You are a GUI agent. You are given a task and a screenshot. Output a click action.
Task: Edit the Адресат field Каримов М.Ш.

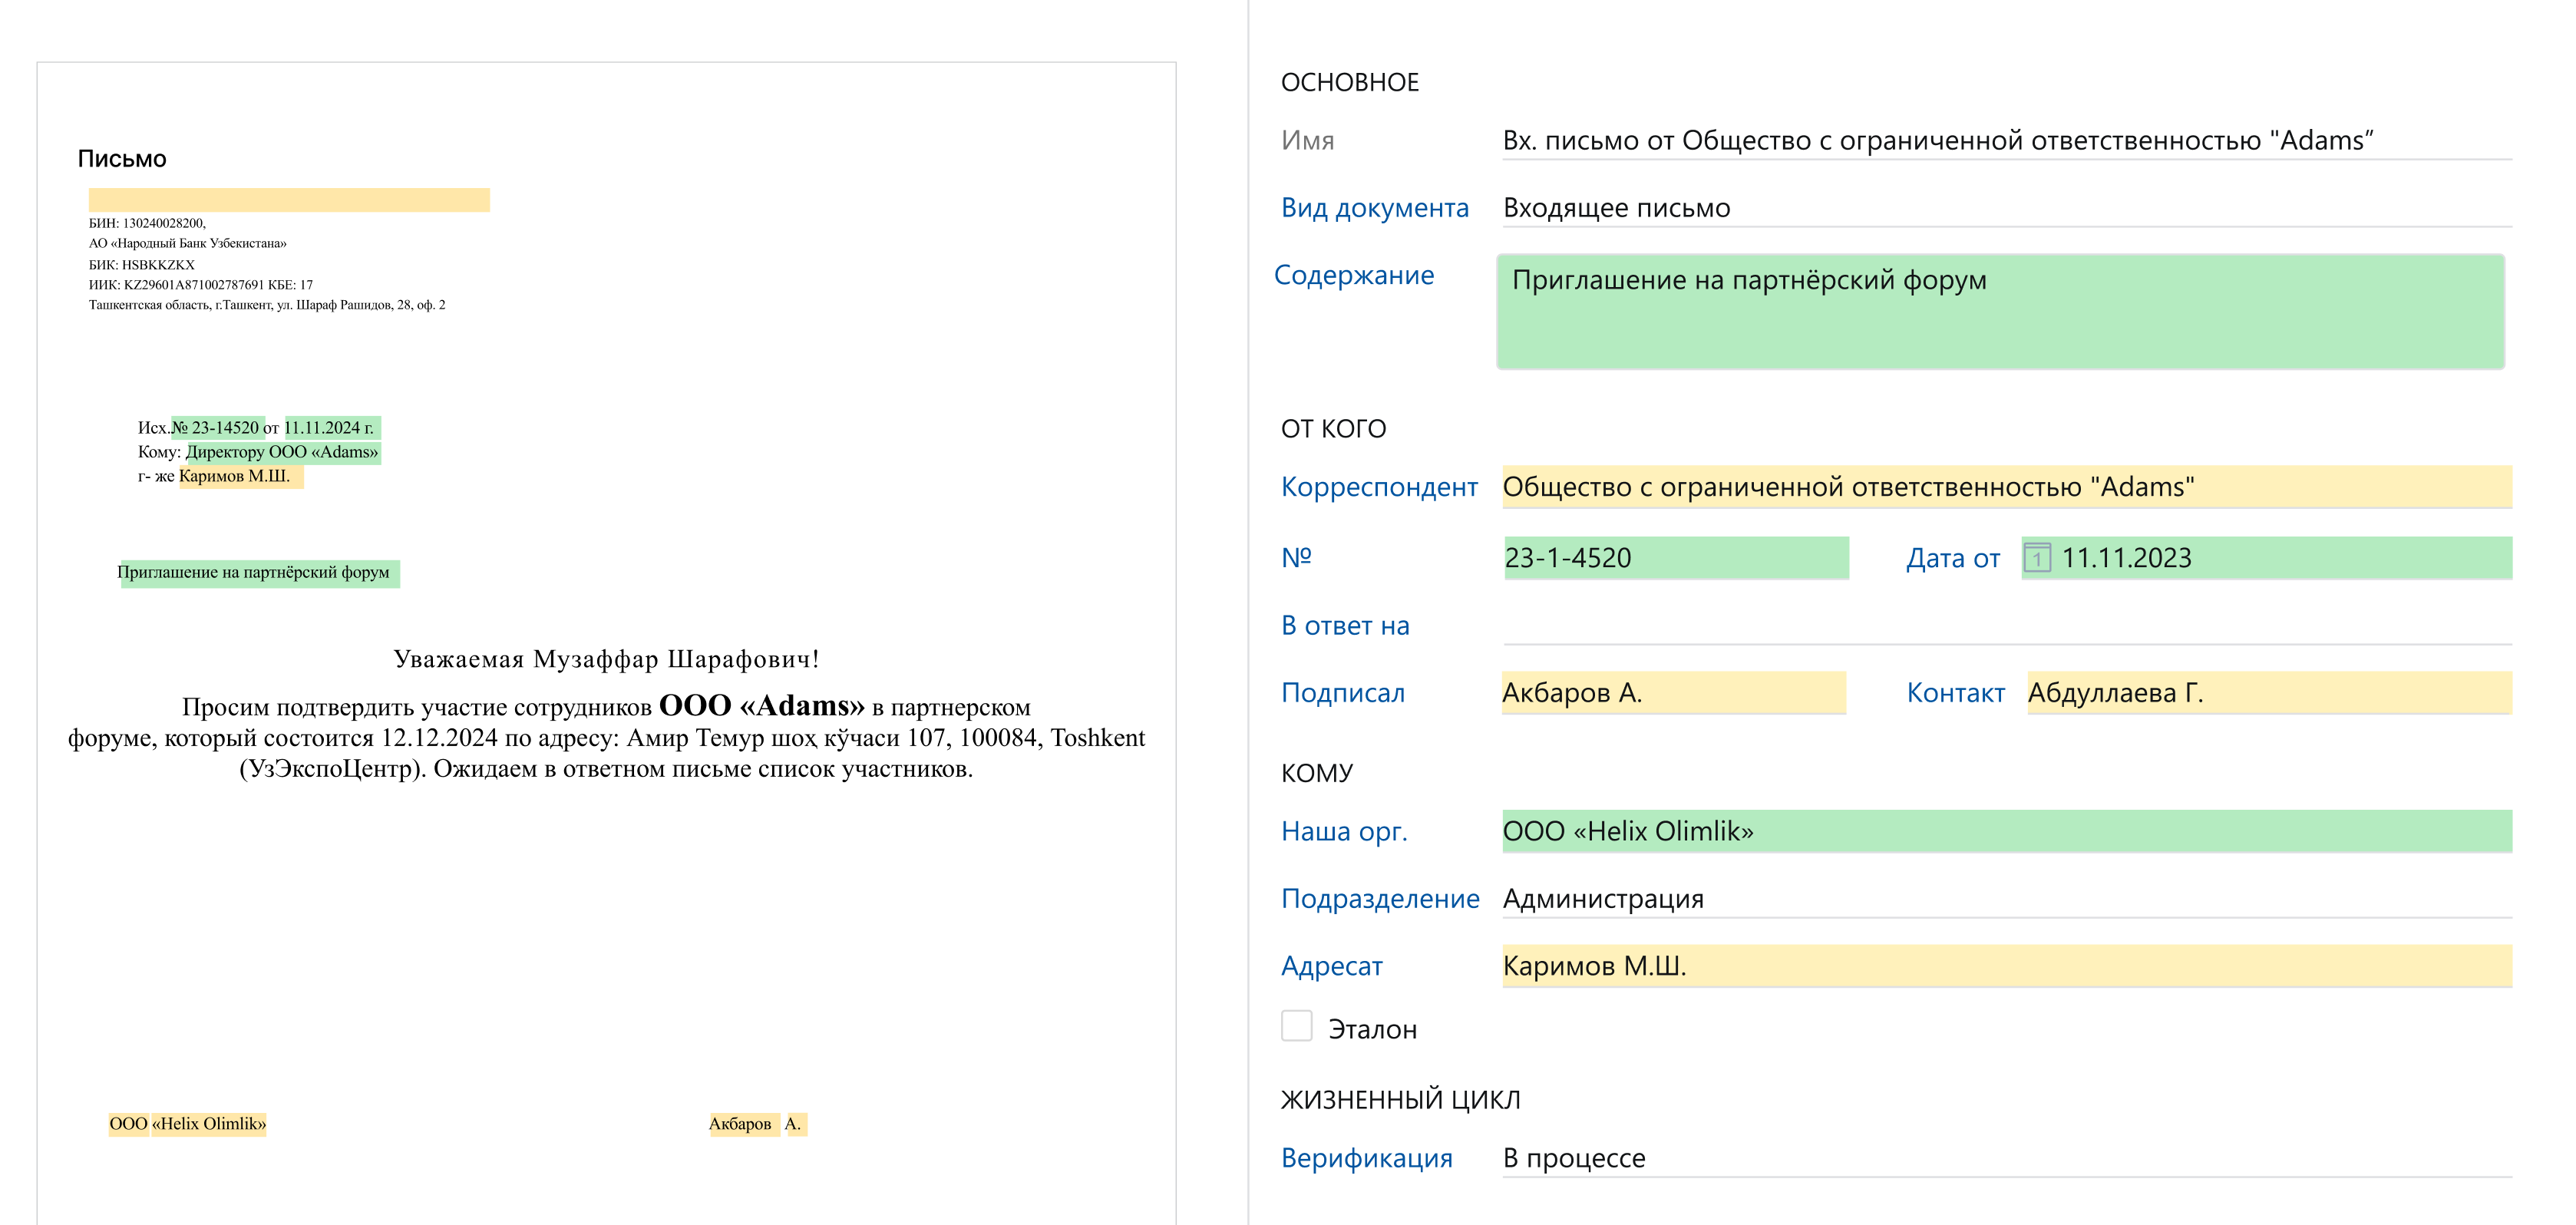click(2006, 966)
